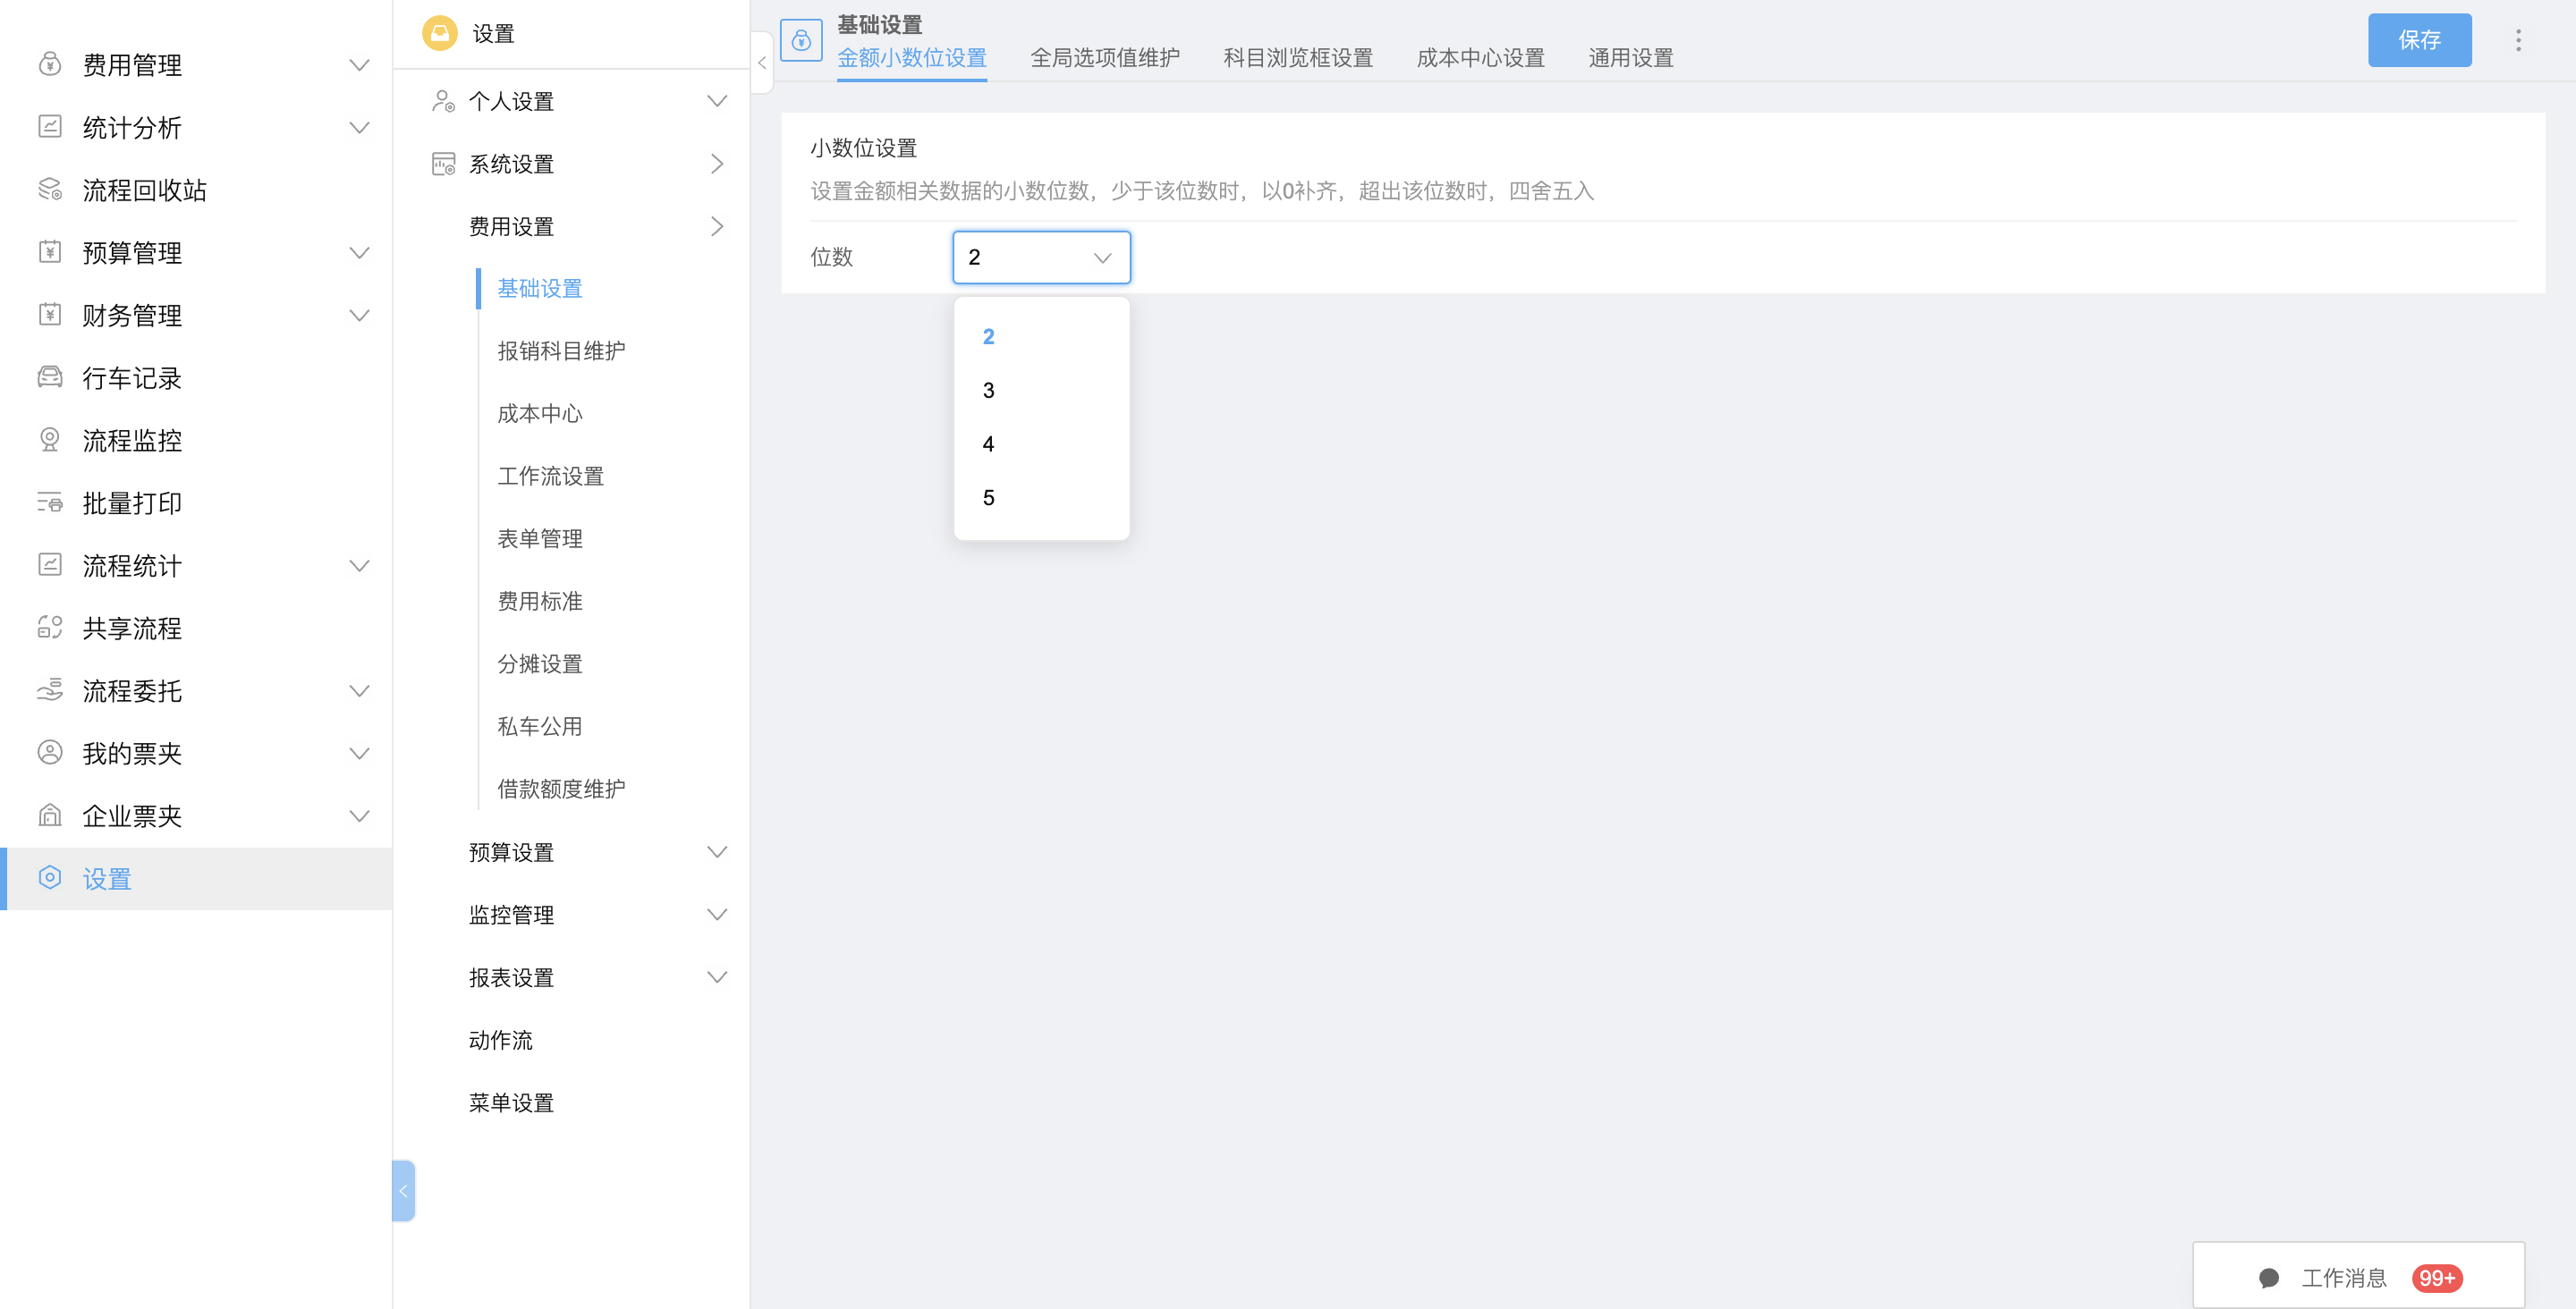Click the 费用管理 money bag icon
Screen dimensions: 2576x1309
tap(50, 65)
